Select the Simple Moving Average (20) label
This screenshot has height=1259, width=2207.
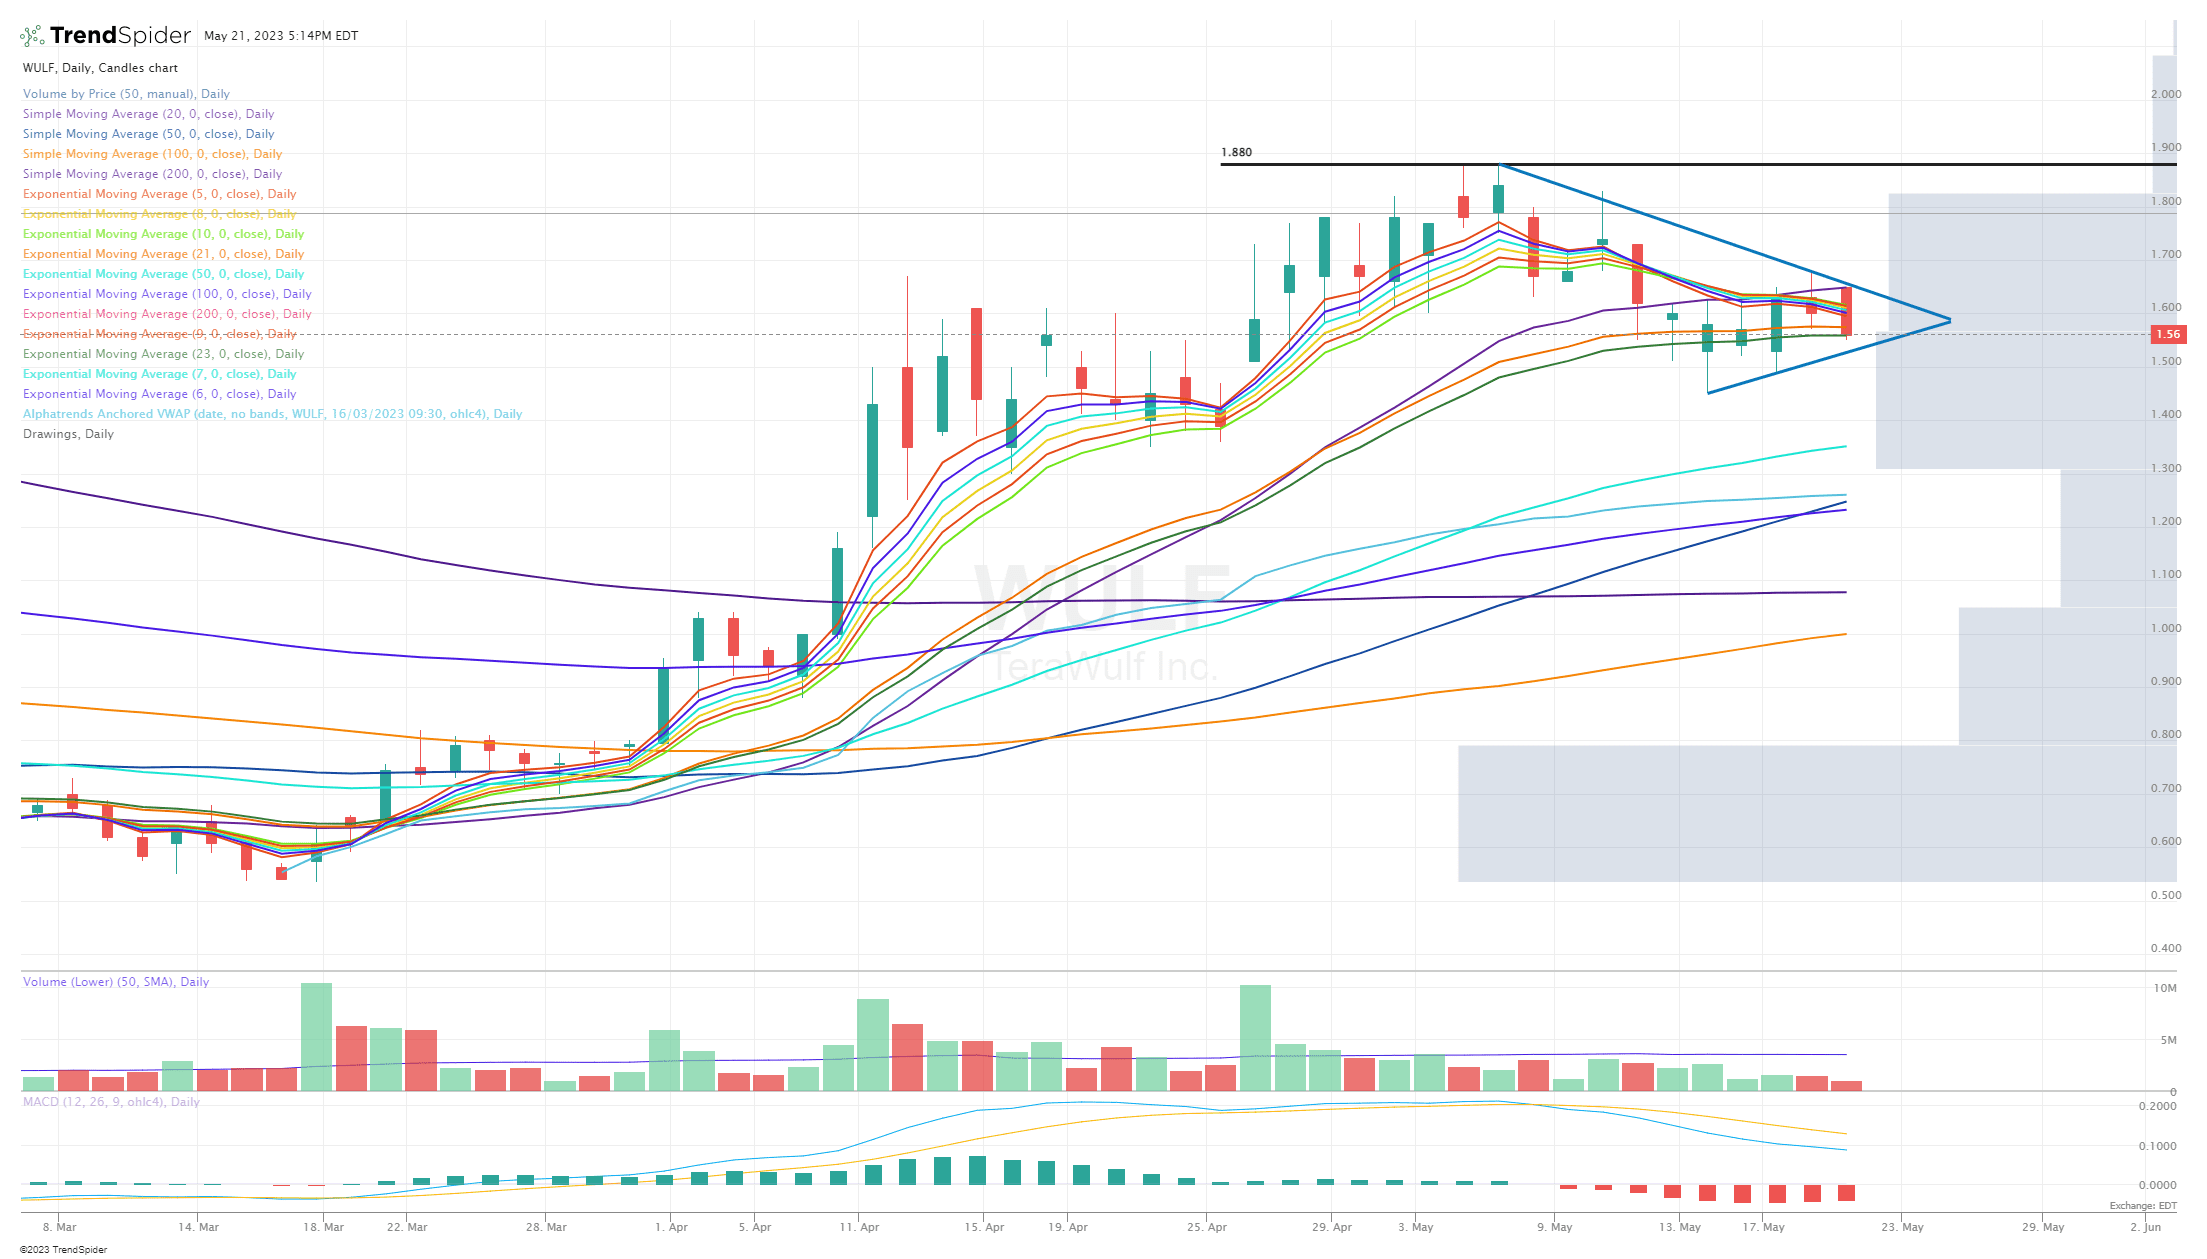[x=148, y=113]
